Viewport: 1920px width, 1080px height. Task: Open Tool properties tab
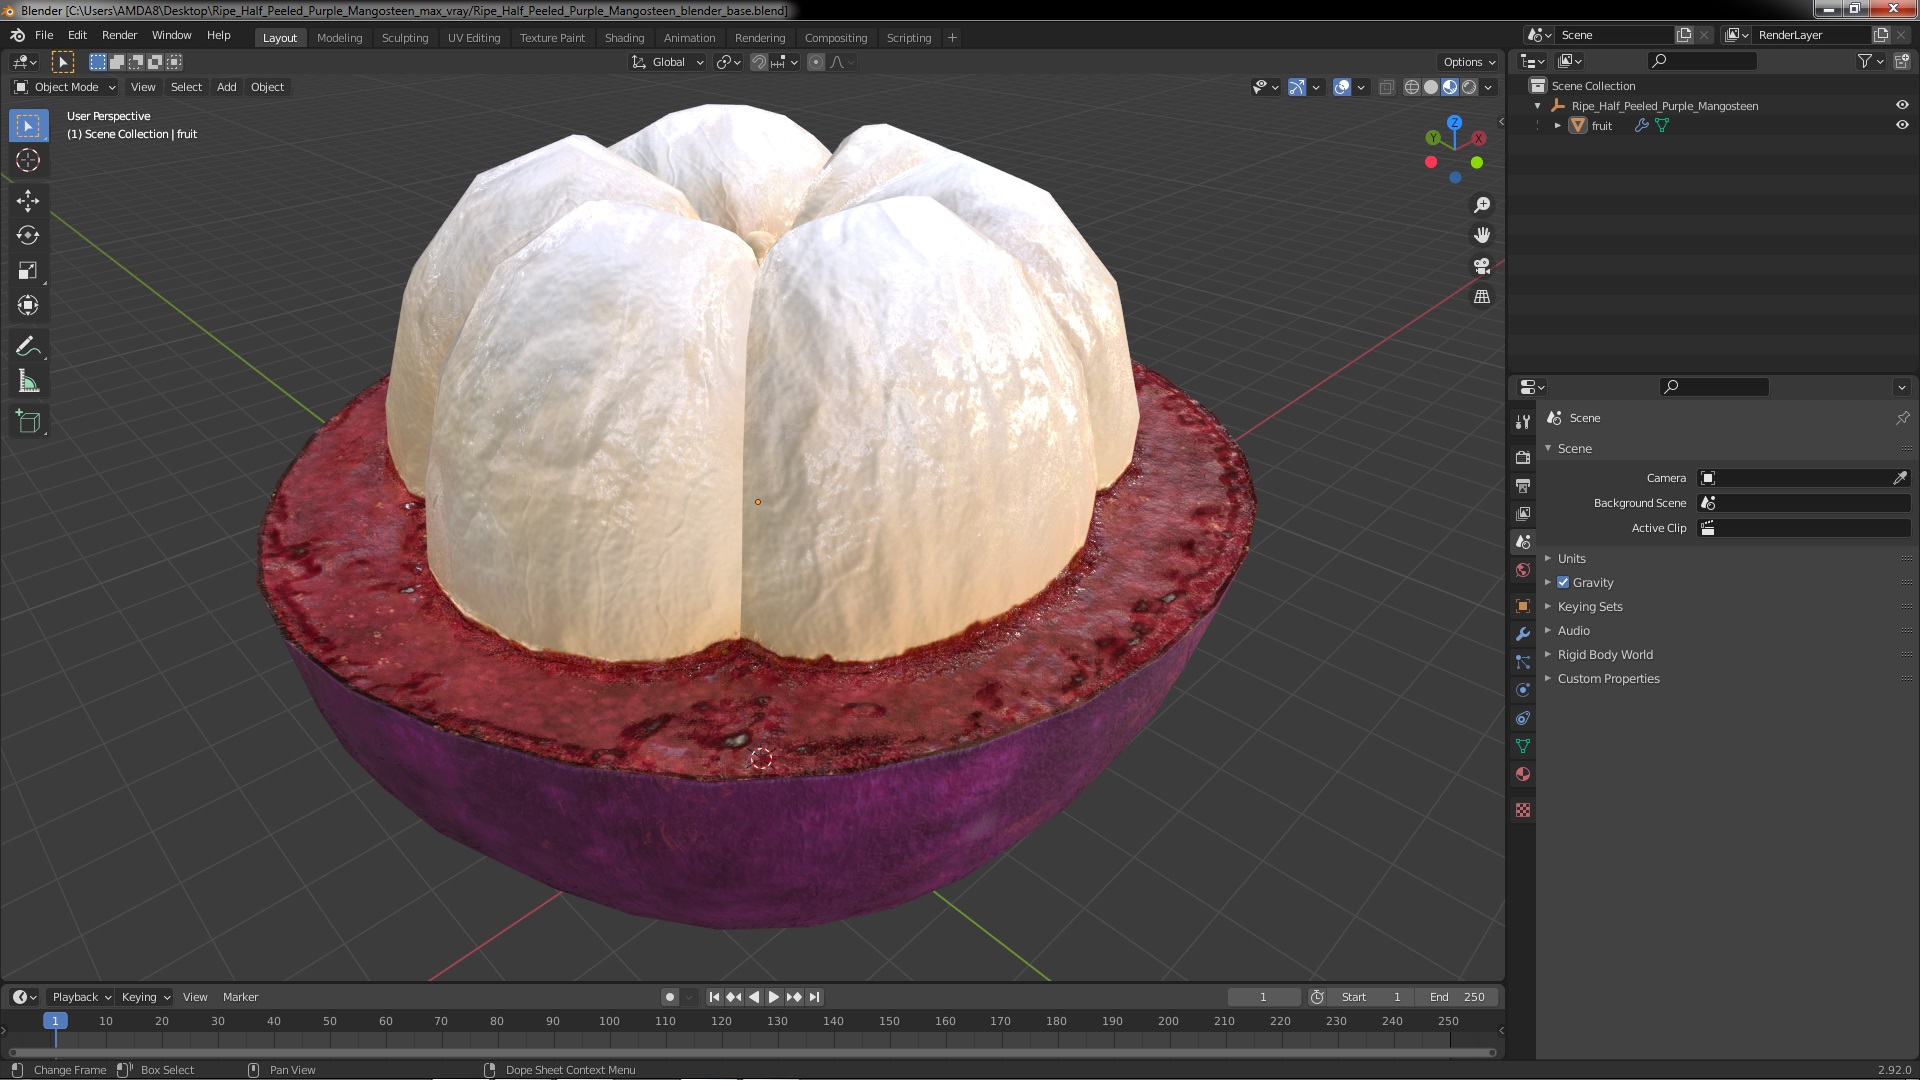point(1523,422)
